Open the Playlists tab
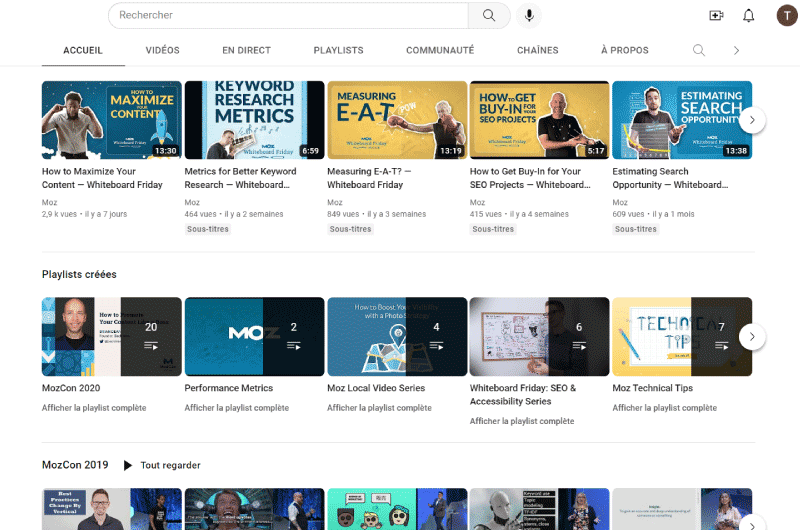800x530 pixels. (338, 50)
